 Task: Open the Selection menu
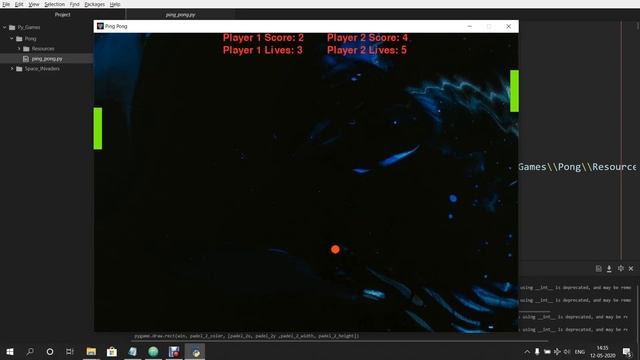[x=55, y=4]
